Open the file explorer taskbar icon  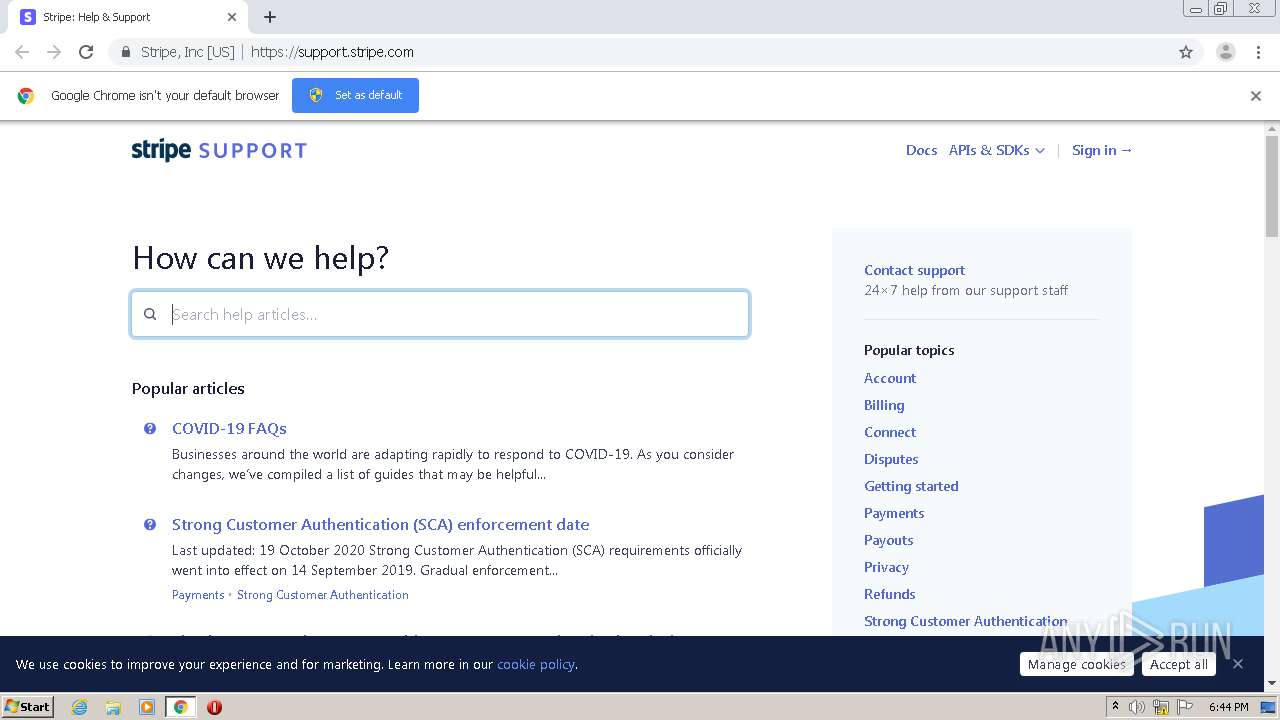[x=113, y=707]
